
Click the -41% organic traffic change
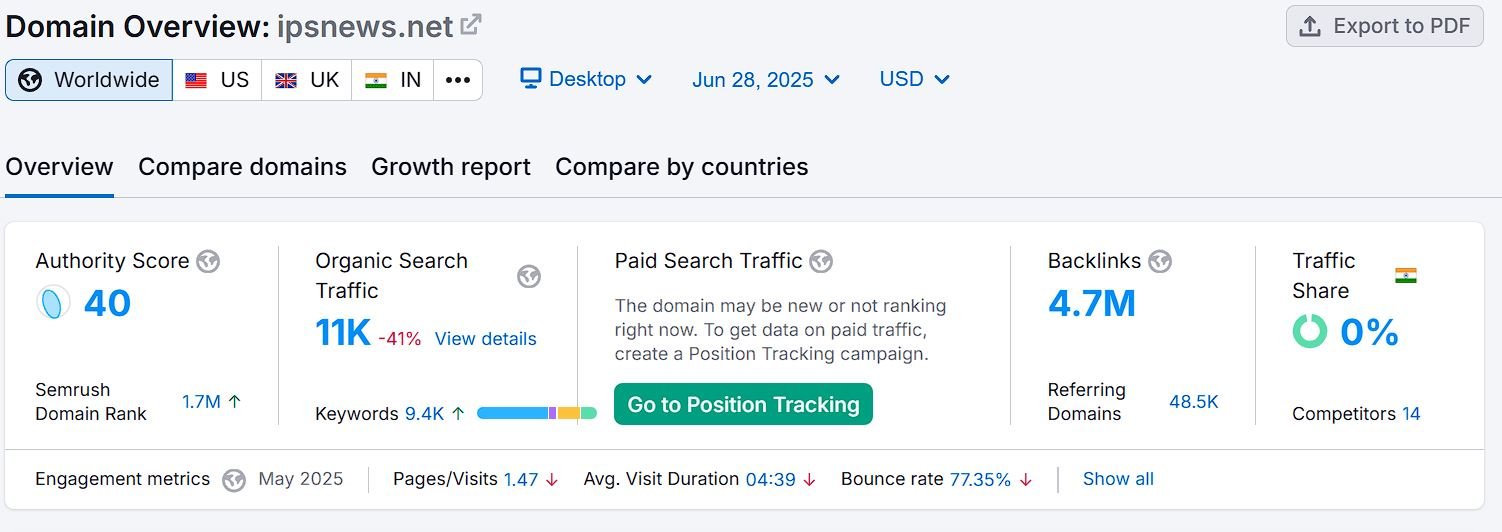coord(400,339)
